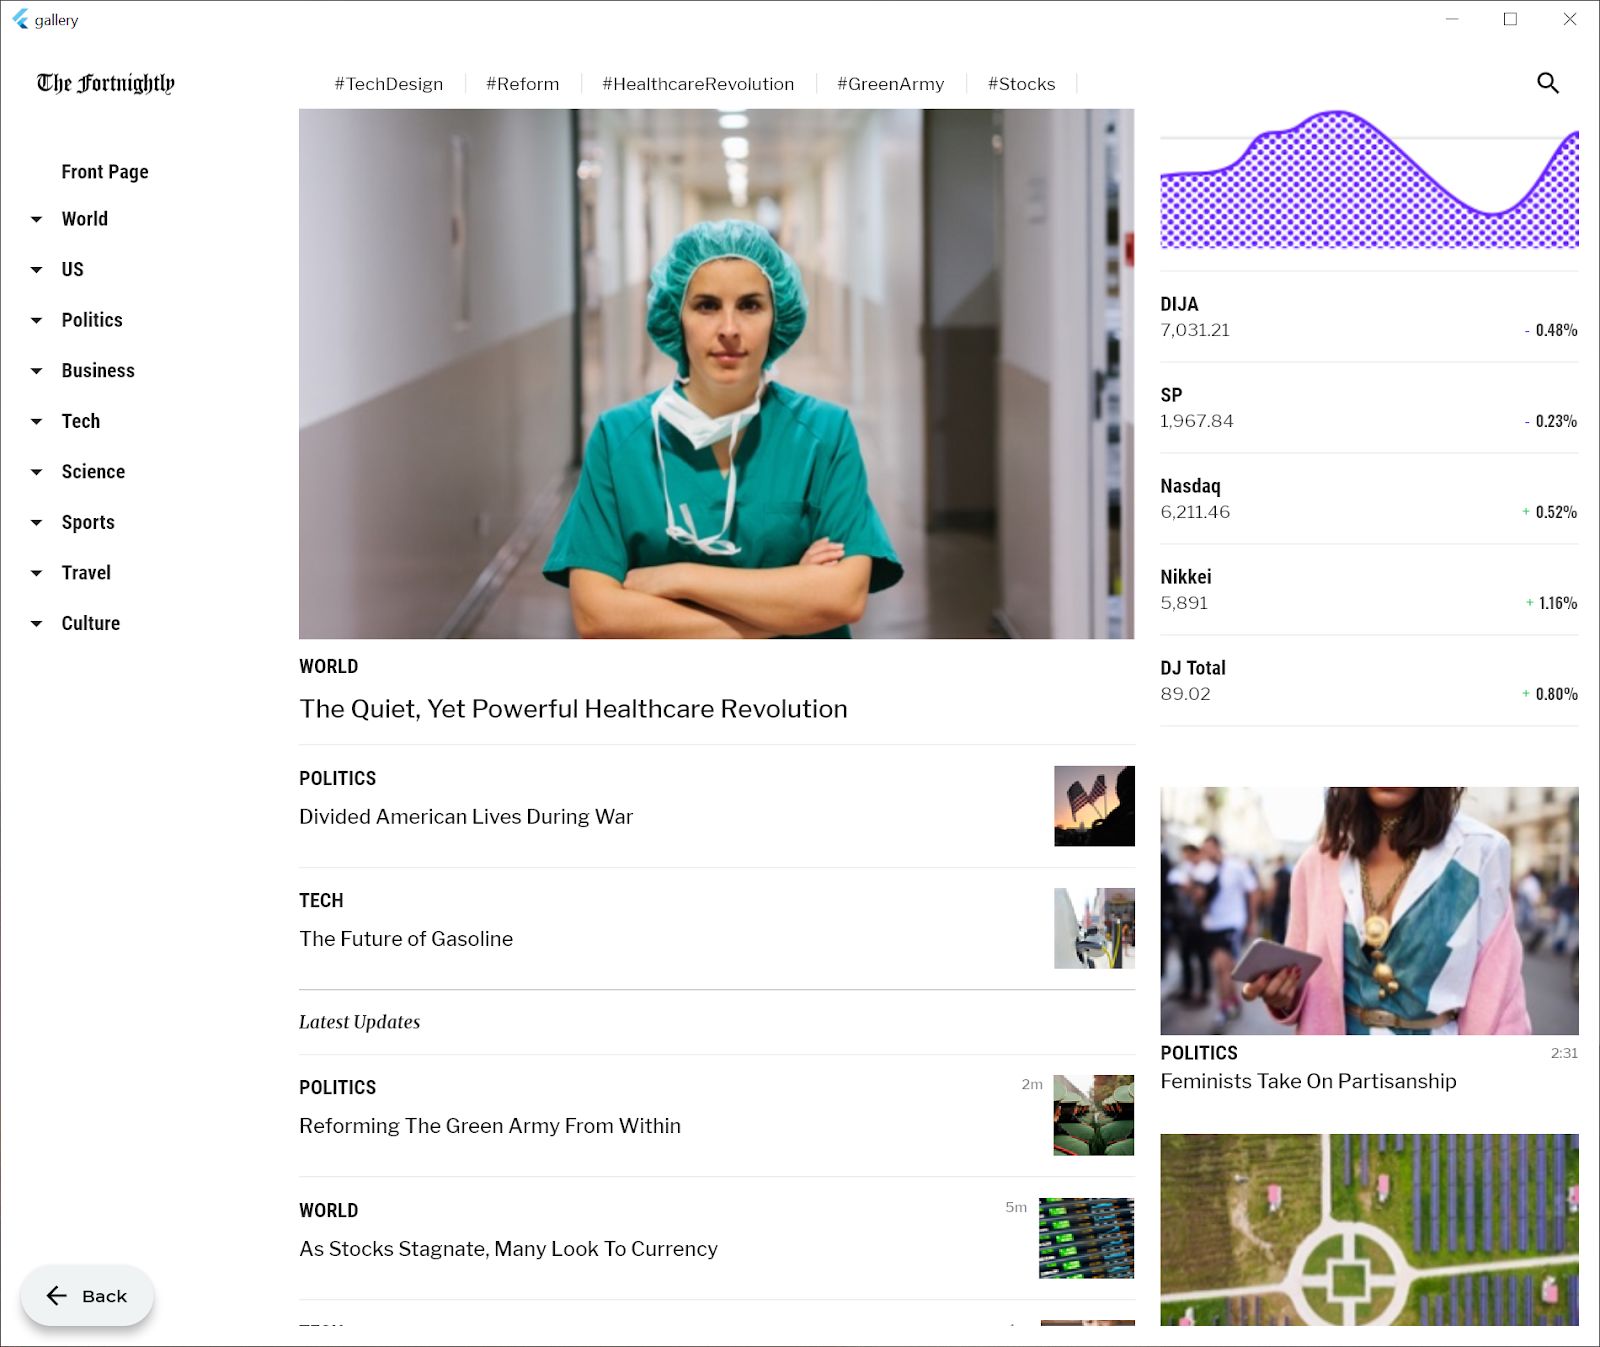Click the flag thumbnail beside Politics story
Viewport: 1600px width, 1347px height.
click(1093, 807)
